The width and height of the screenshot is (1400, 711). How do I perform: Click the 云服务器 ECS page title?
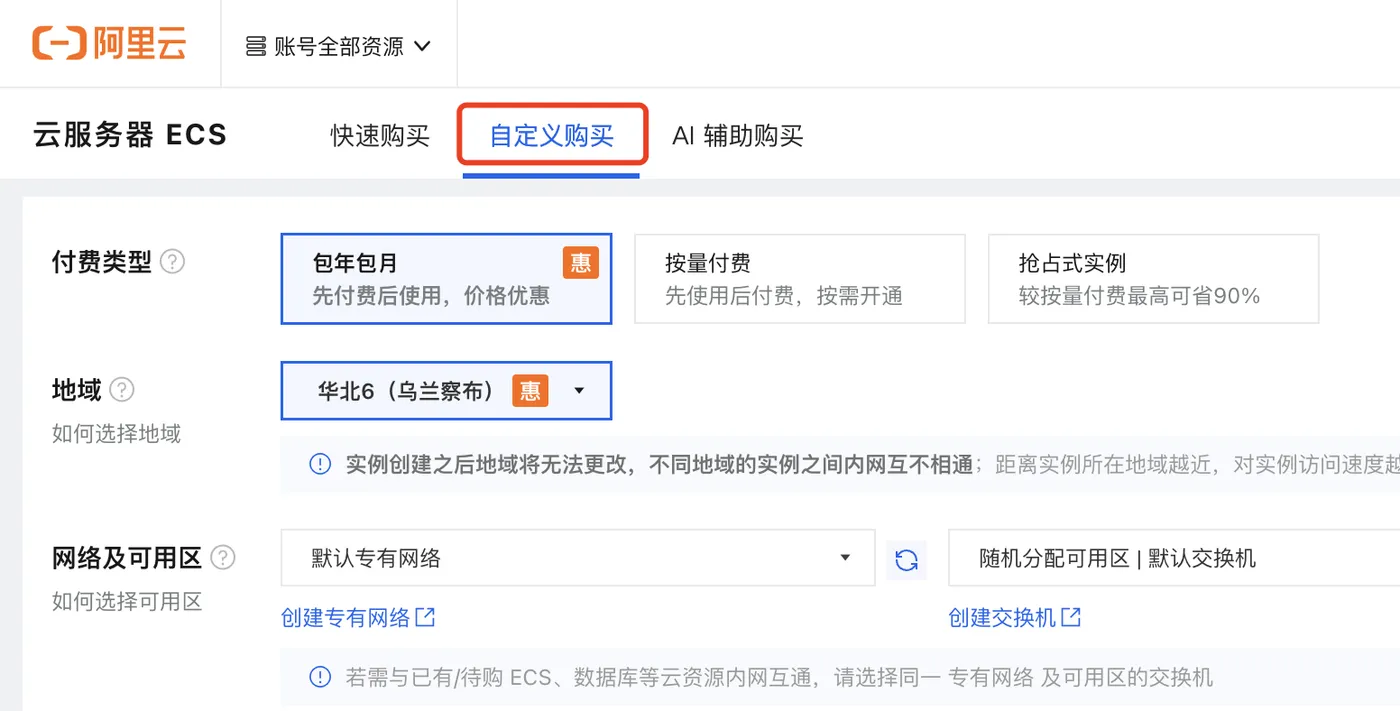click(x=131, y=135)
